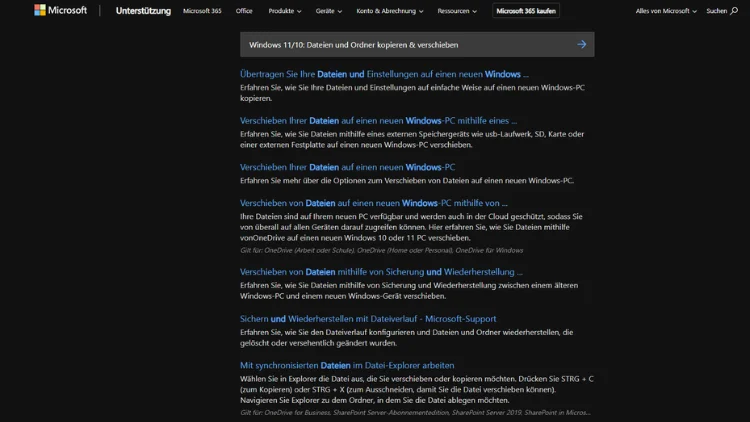The image size is (750, 422).
Task: Expand the Konto & Abrechnung dropdown
Action: pos(389,11)
